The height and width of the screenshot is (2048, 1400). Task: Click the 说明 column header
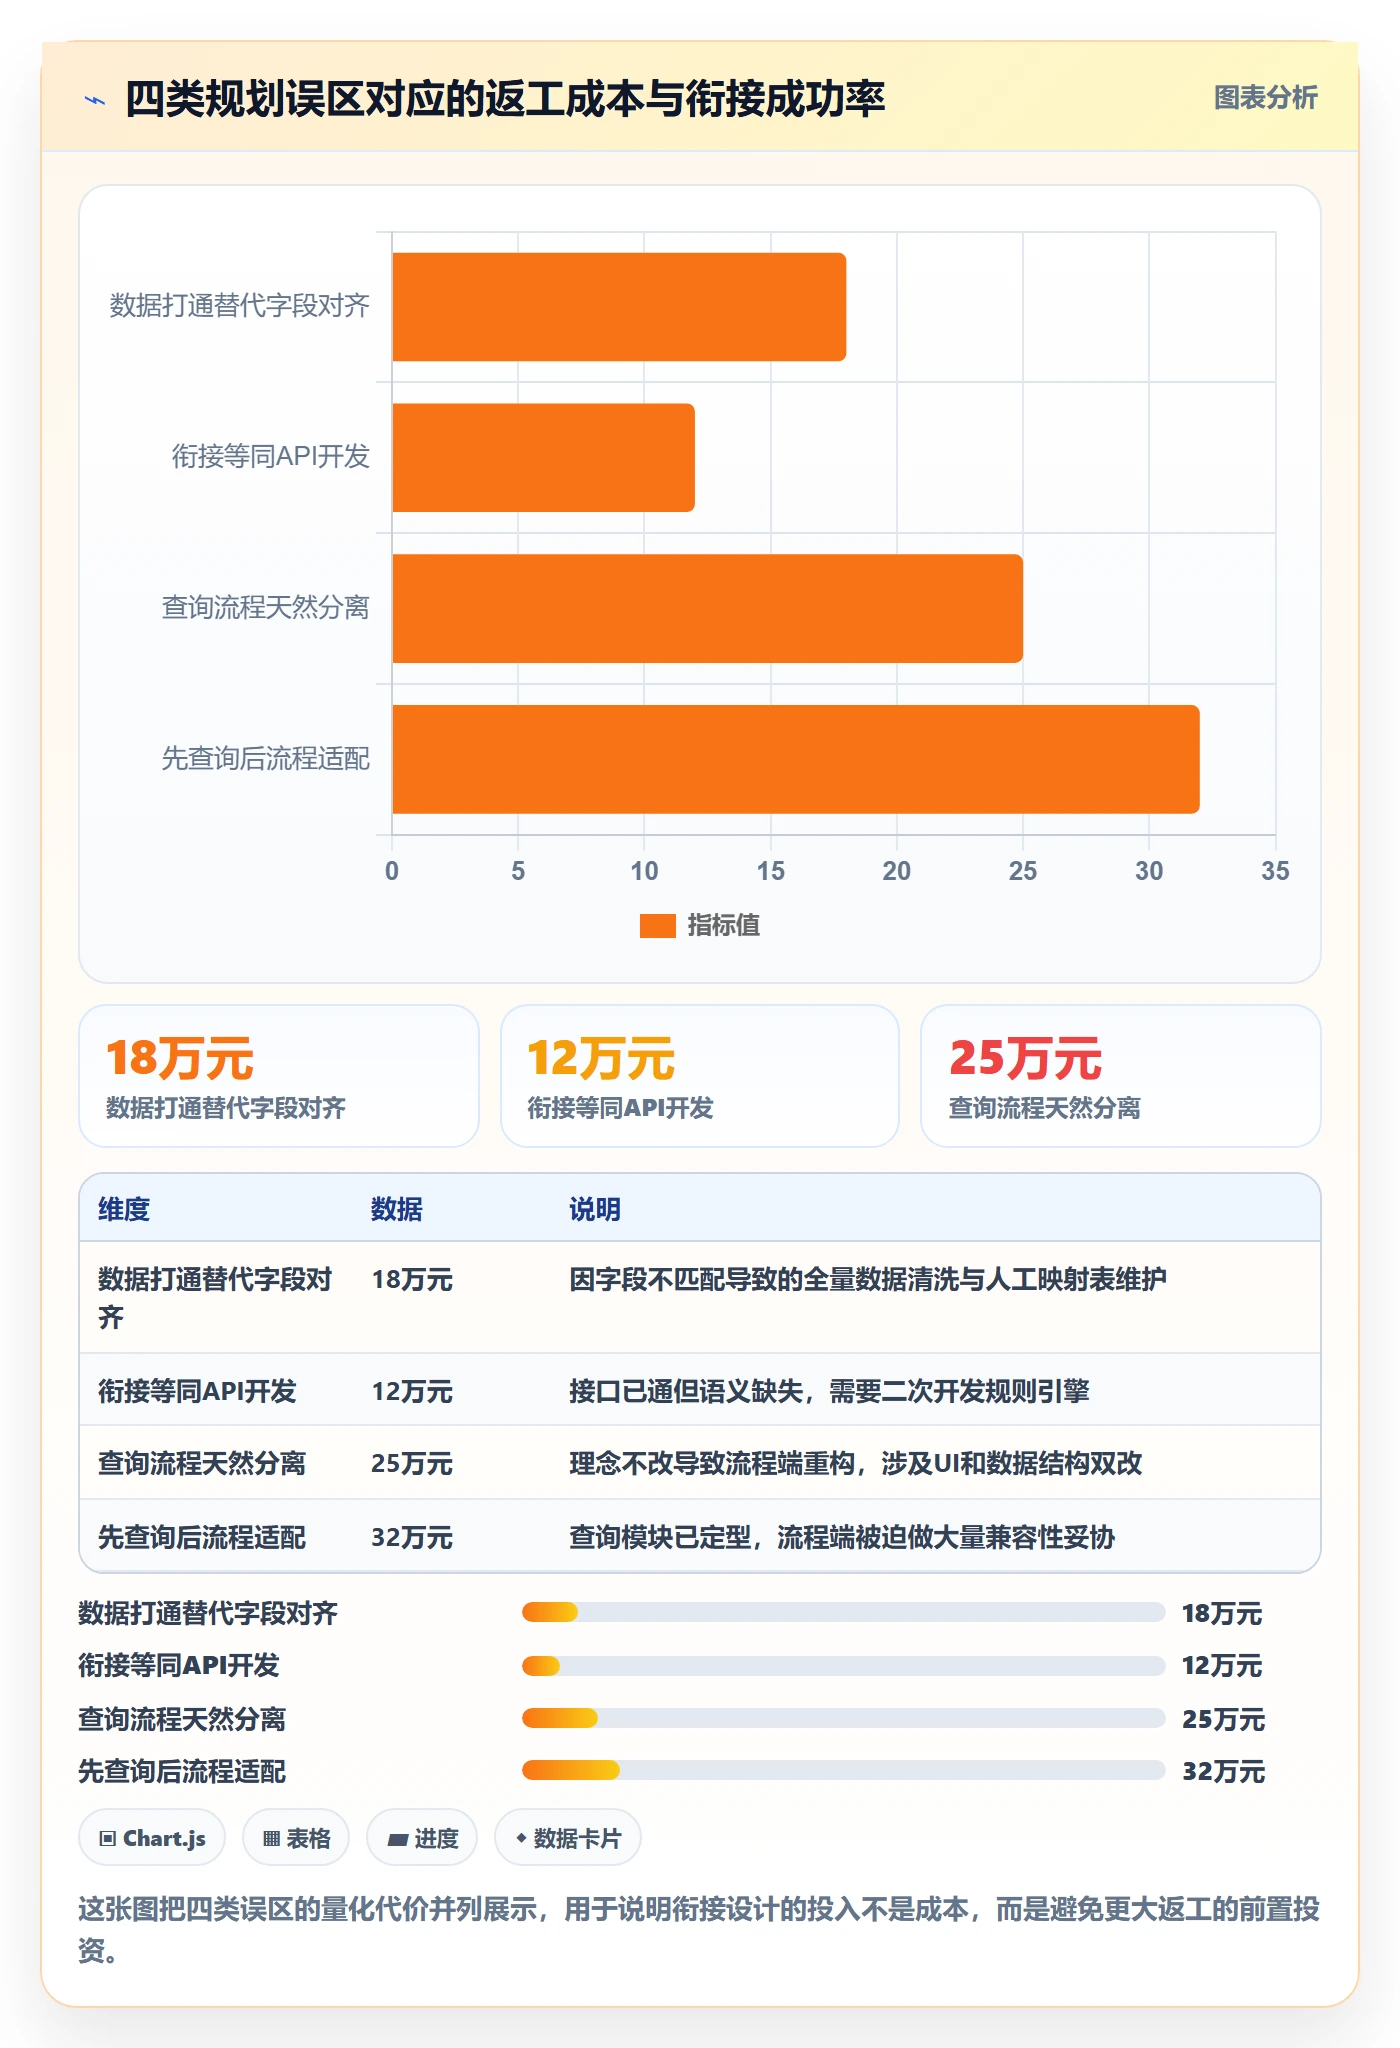595,1209
